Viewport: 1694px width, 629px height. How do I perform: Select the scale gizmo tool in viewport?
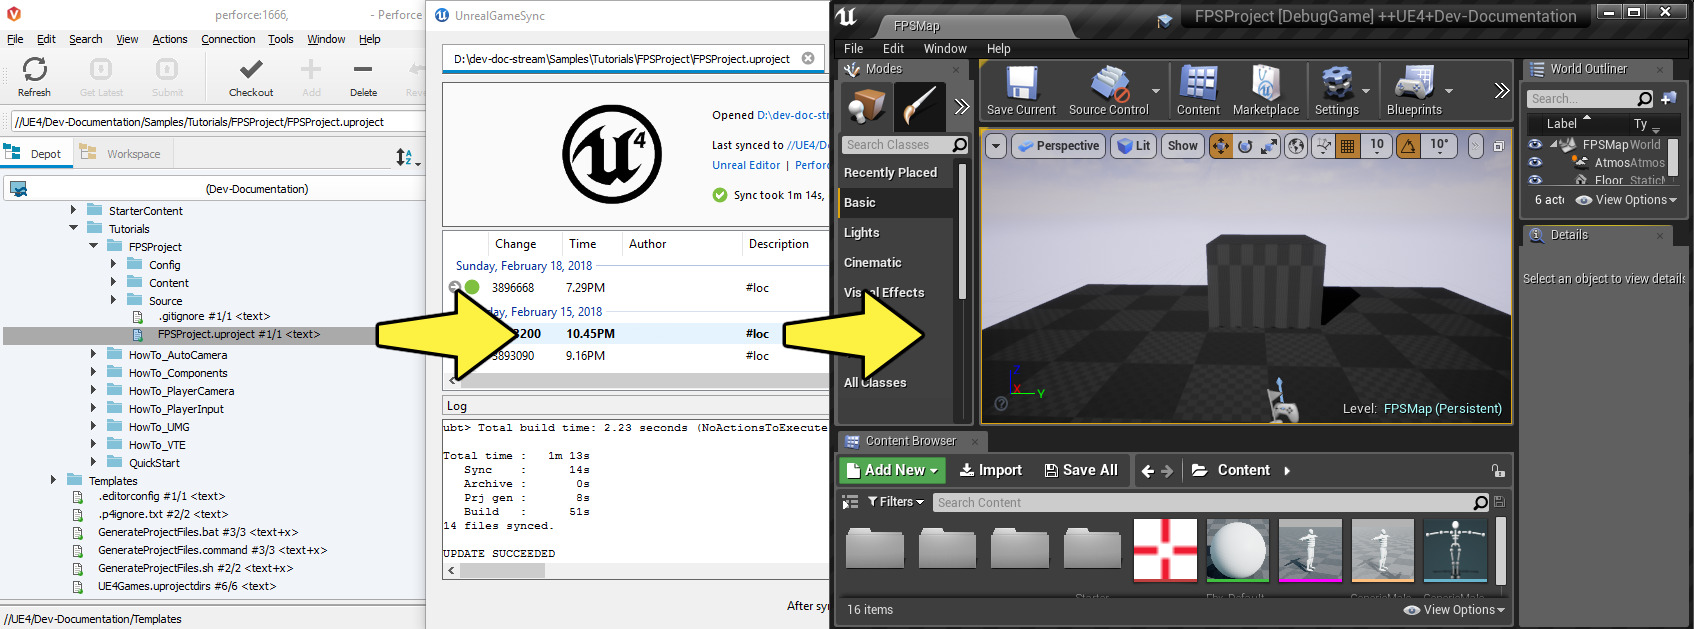coord(1269,146)
